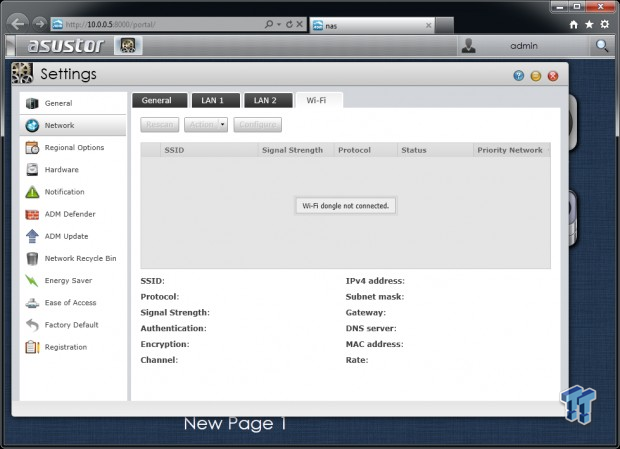Minimize Settings window with yellow button
Screen dimensions: 620x449
click(x=536, y=76)
